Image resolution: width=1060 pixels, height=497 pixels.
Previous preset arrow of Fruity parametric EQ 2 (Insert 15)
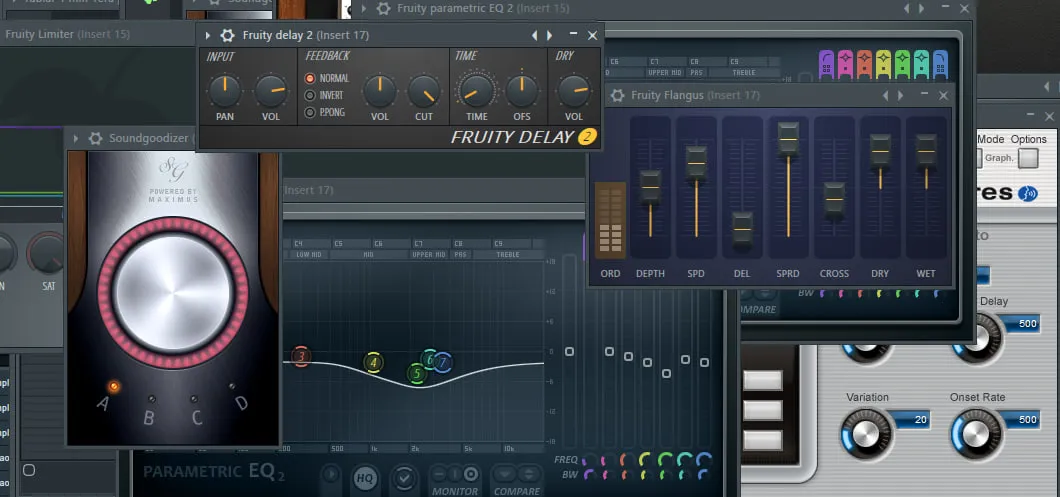pos(906,8)
